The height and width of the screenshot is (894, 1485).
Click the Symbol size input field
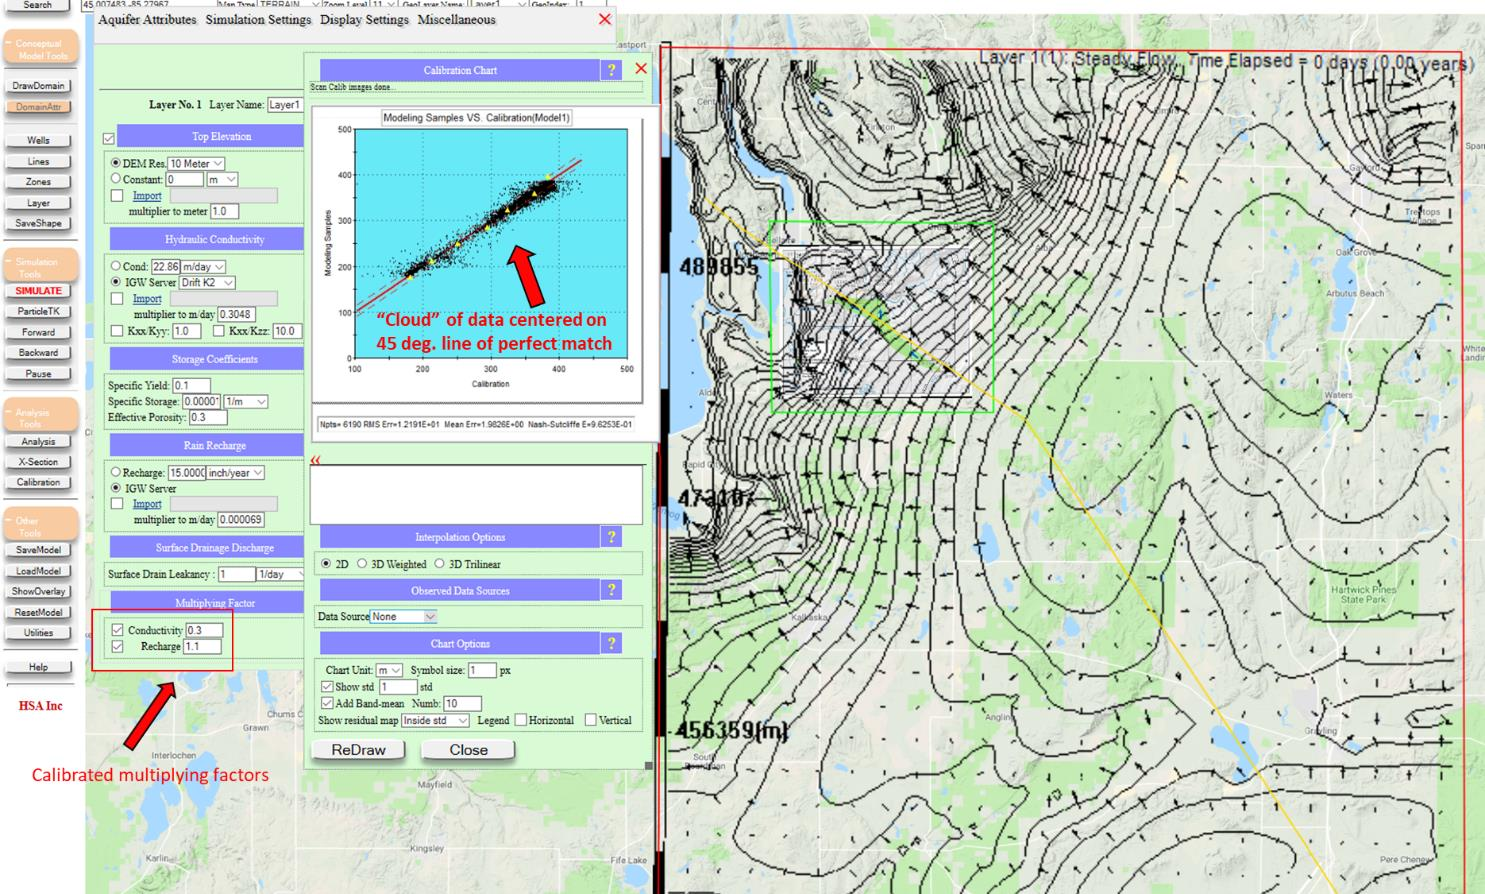tap(482, 670)
